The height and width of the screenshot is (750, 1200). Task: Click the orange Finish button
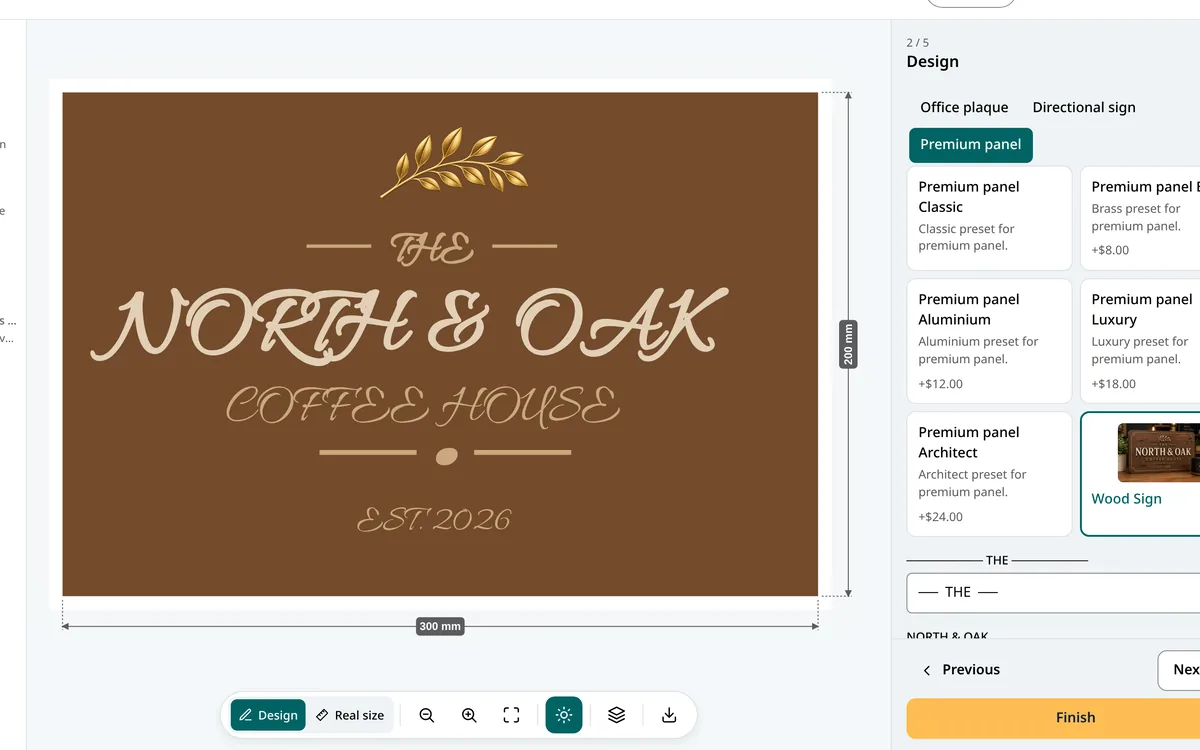[x=1053, y=717]
